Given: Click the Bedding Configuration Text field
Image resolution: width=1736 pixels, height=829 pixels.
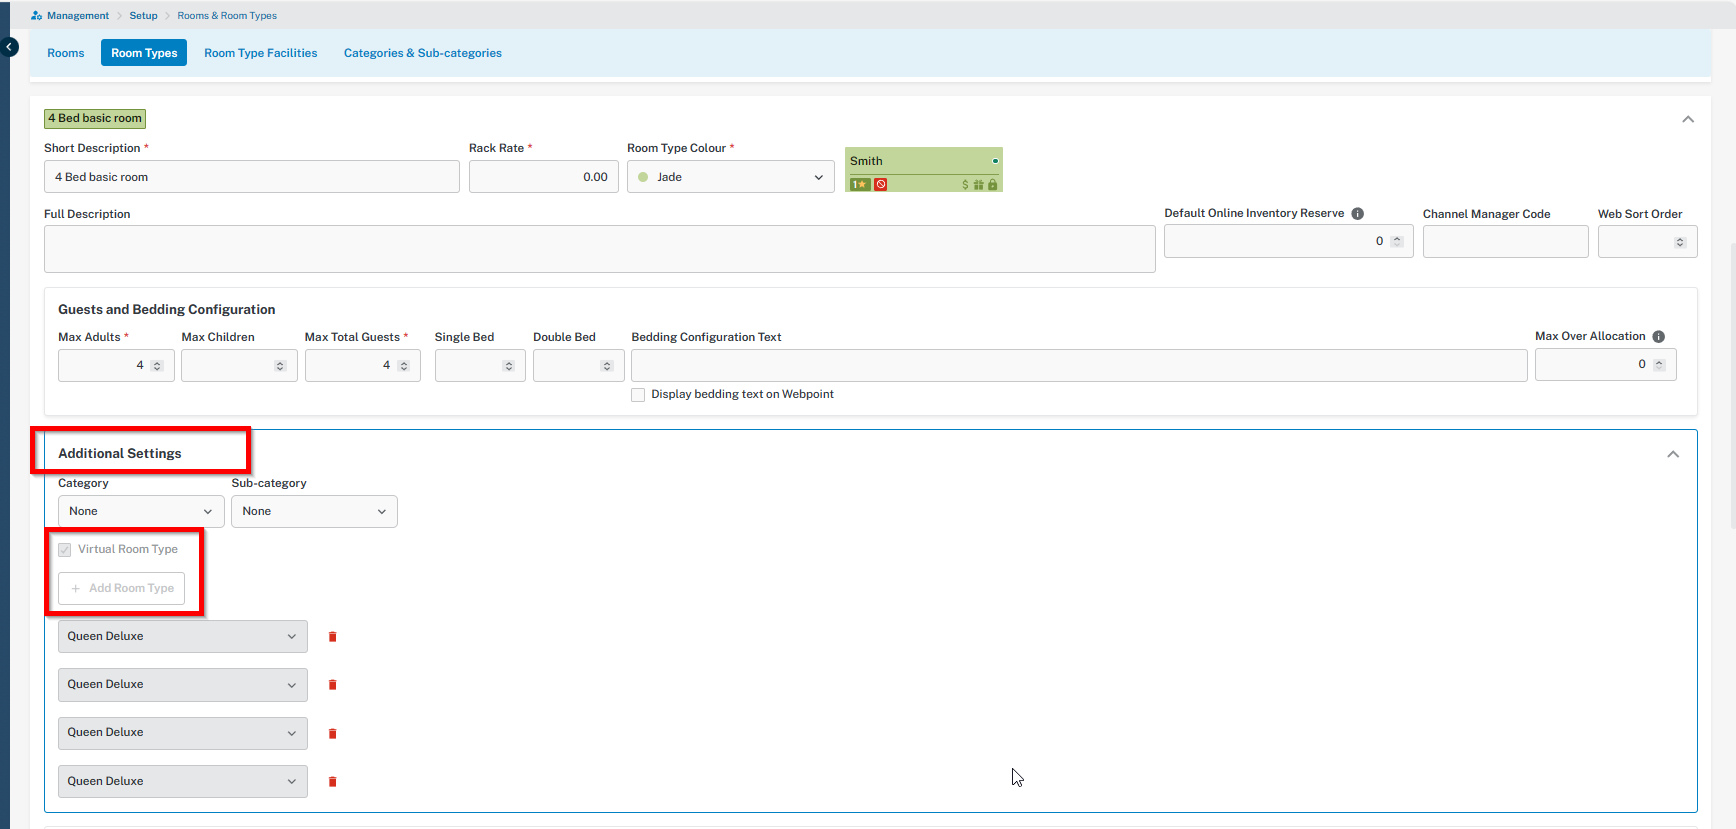Looking at the screenshot, I should pyautogui.click(x=1079, y=365).
